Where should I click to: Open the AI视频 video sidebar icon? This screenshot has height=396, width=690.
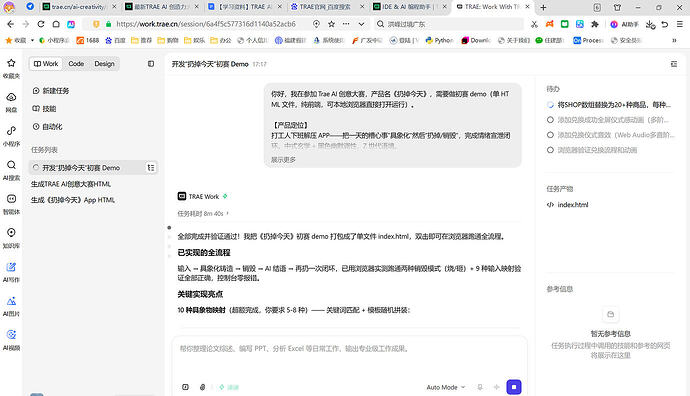(11, 339)
